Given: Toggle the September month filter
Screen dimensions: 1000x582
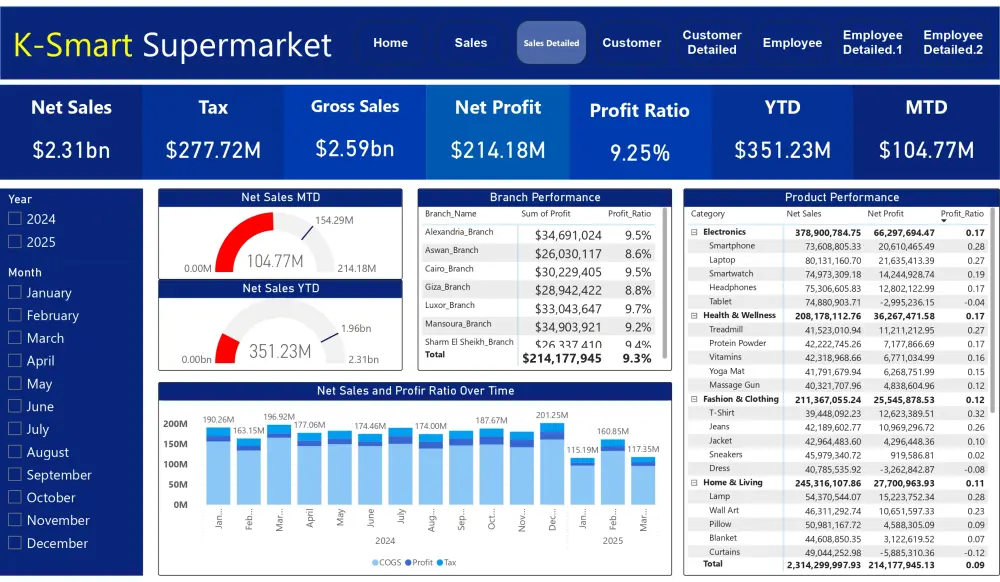Looking at the screenshot, I should 15,474.
